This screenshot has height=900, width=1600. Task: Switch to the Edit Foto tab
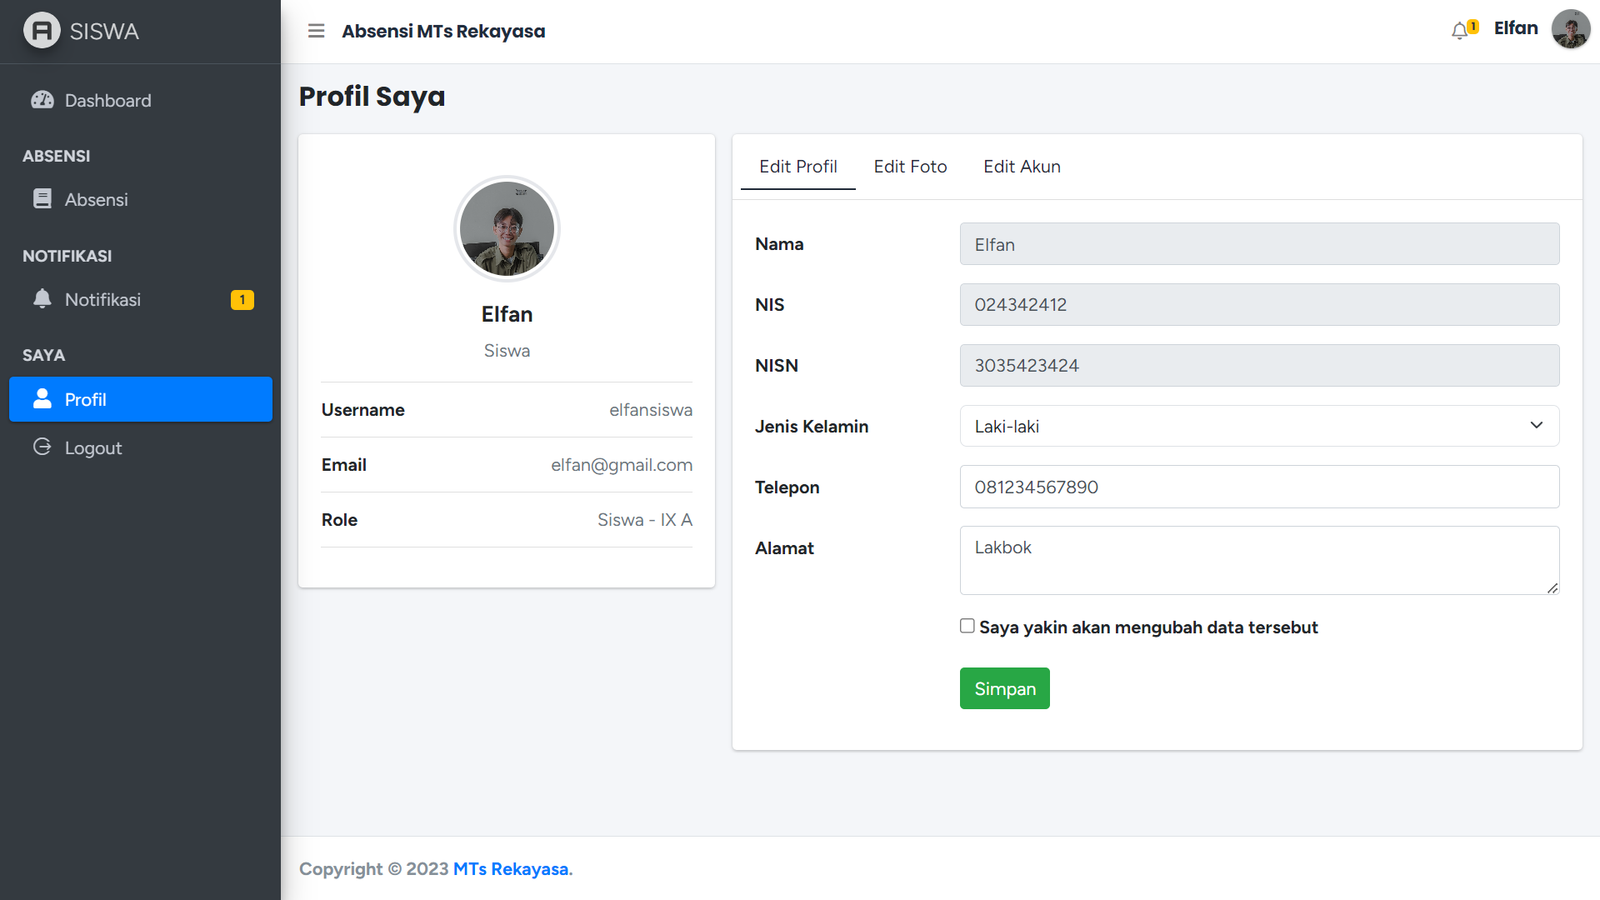coord(910,167)
